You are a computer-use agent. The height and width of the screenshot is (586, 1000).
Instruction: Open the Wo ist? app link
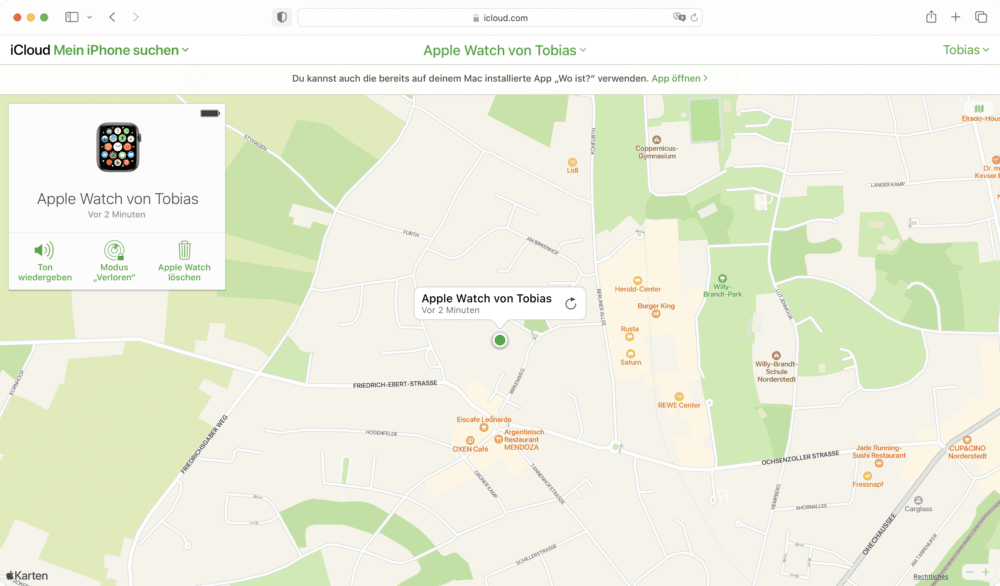click(x=679, y=78)
